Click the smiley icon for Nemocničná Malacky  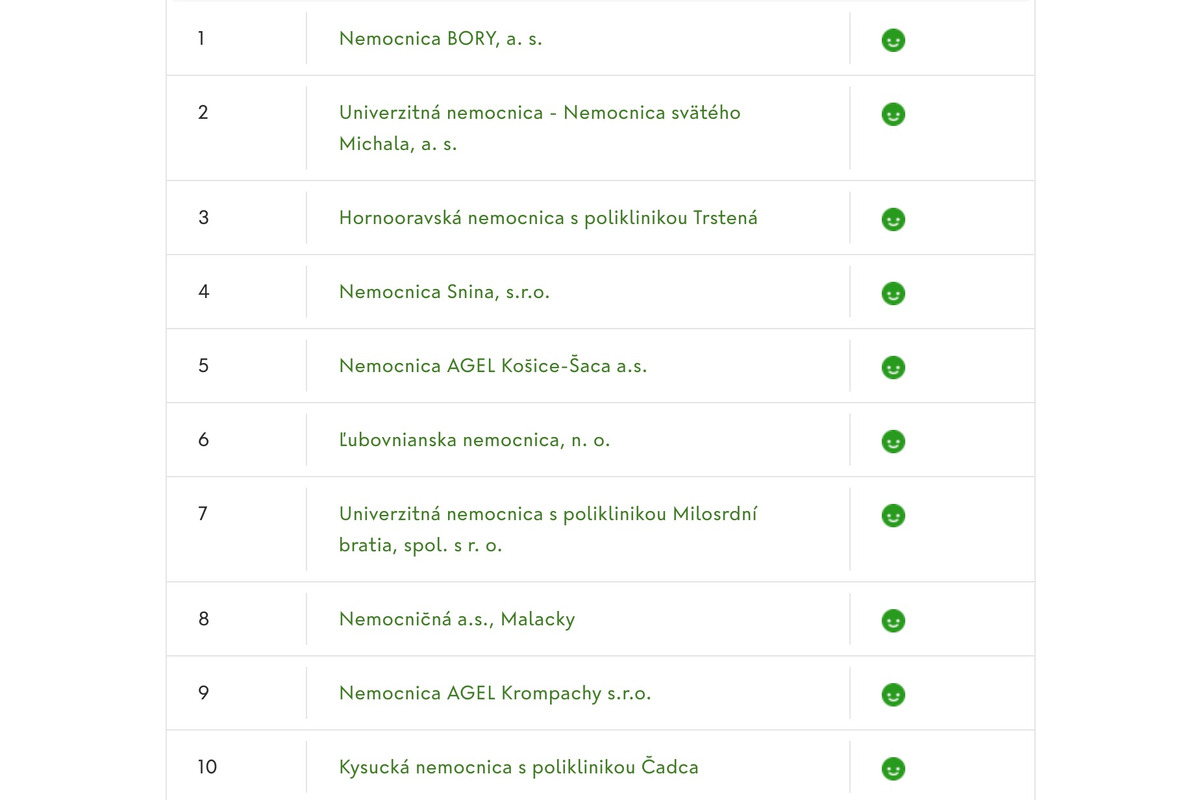point(893,621)
